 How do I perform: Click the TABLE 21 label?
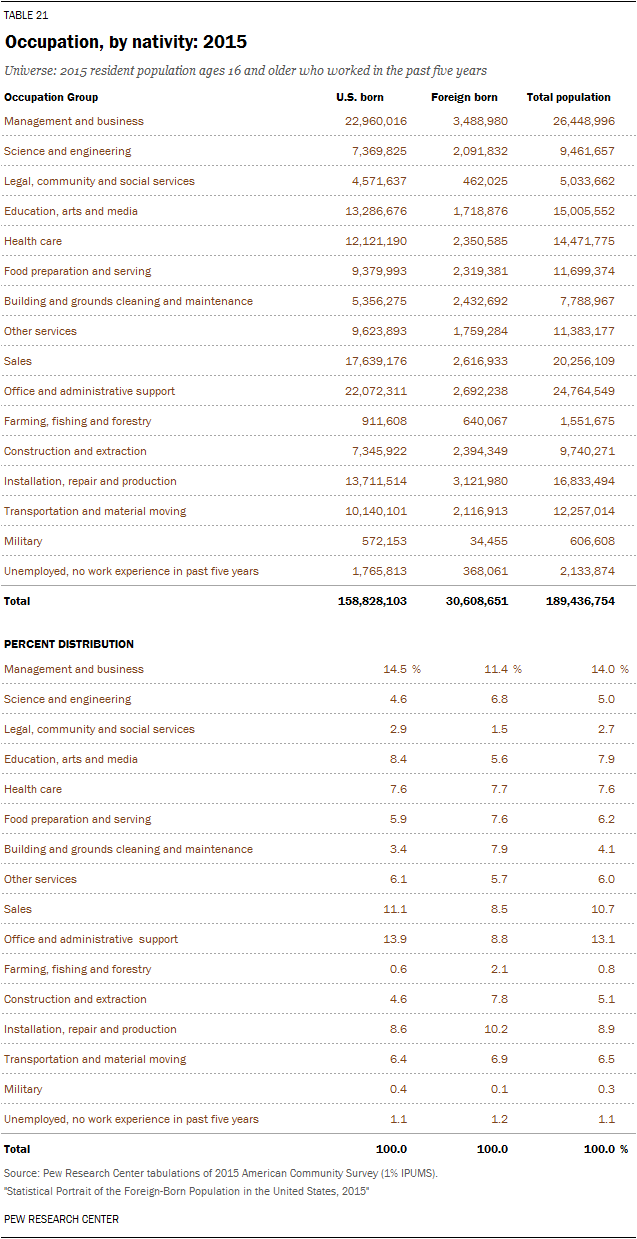point(26,15)
